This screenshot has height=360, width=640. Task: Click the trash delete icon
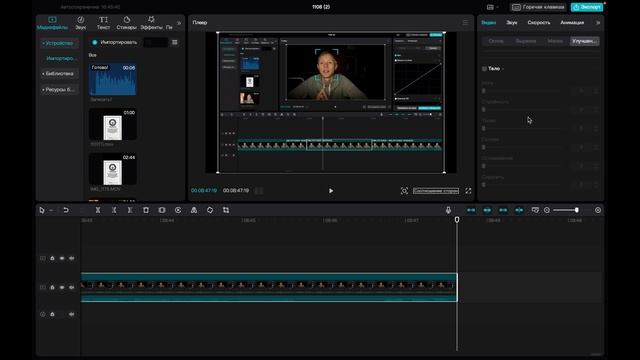pyautogui.click(x=146, y=210)
